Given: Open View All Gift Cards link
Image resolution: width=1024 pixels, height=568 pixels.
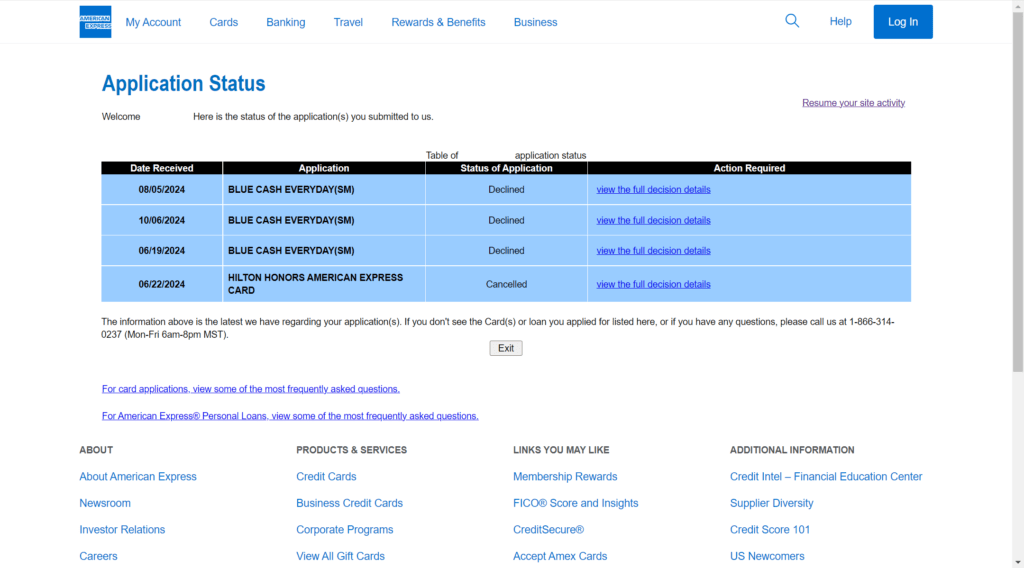Looking at the screenshot, I should click(x=340, y=556).
